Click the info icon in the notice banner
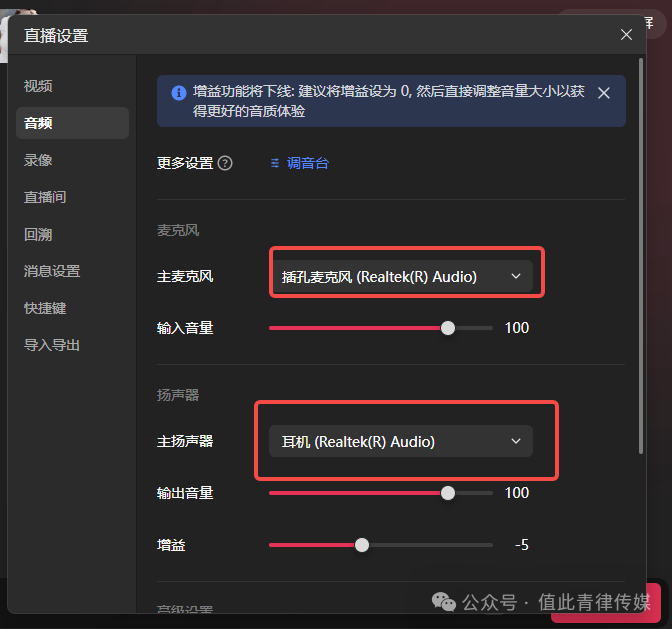 pos(179,93)
